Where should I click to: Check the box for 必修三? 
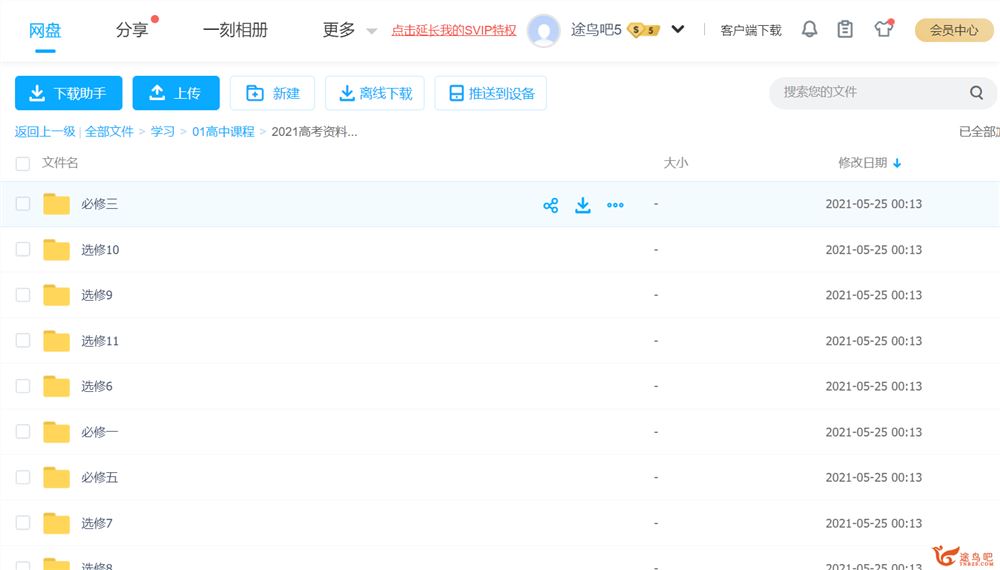click(x=23, y=204)
